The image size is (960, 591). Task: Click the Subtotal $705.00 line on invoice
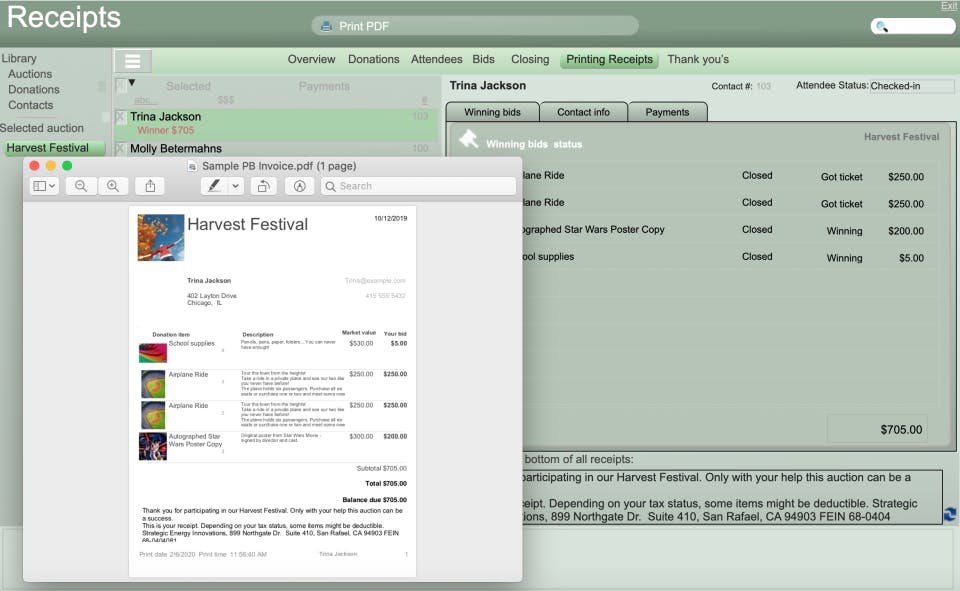(381, 468)
